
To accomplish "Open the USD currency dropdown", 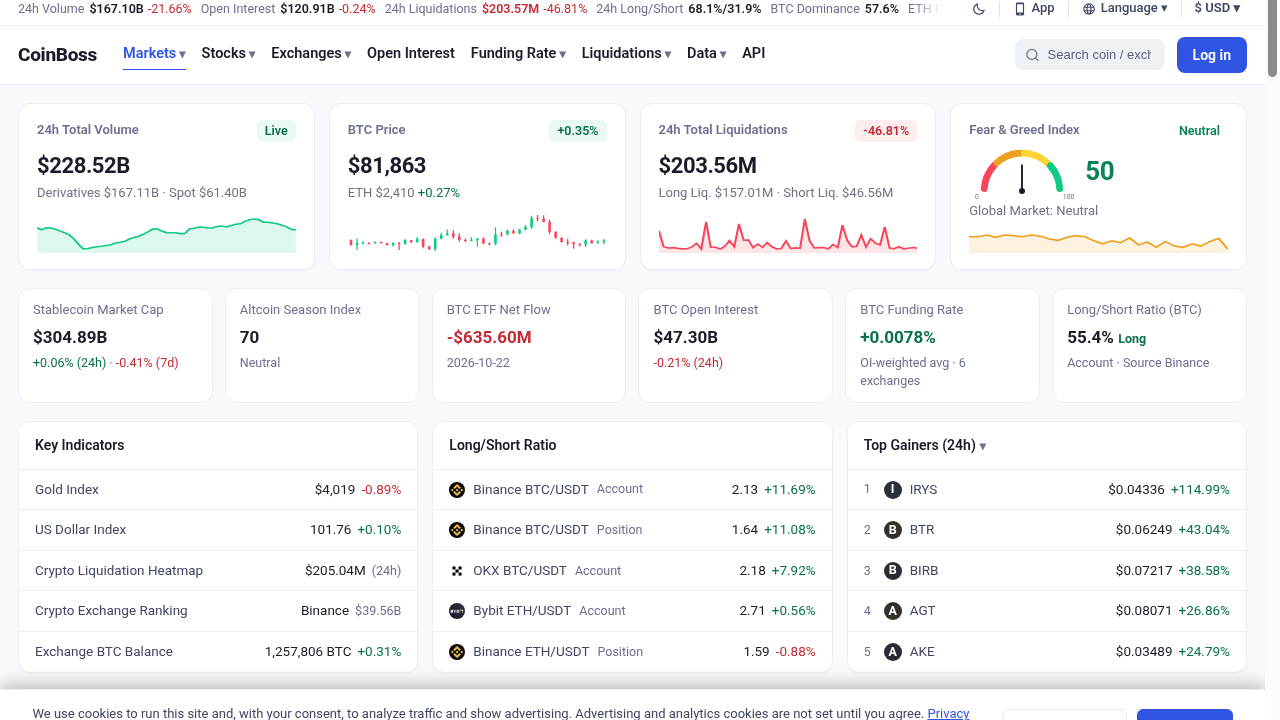I will 1217,8.
